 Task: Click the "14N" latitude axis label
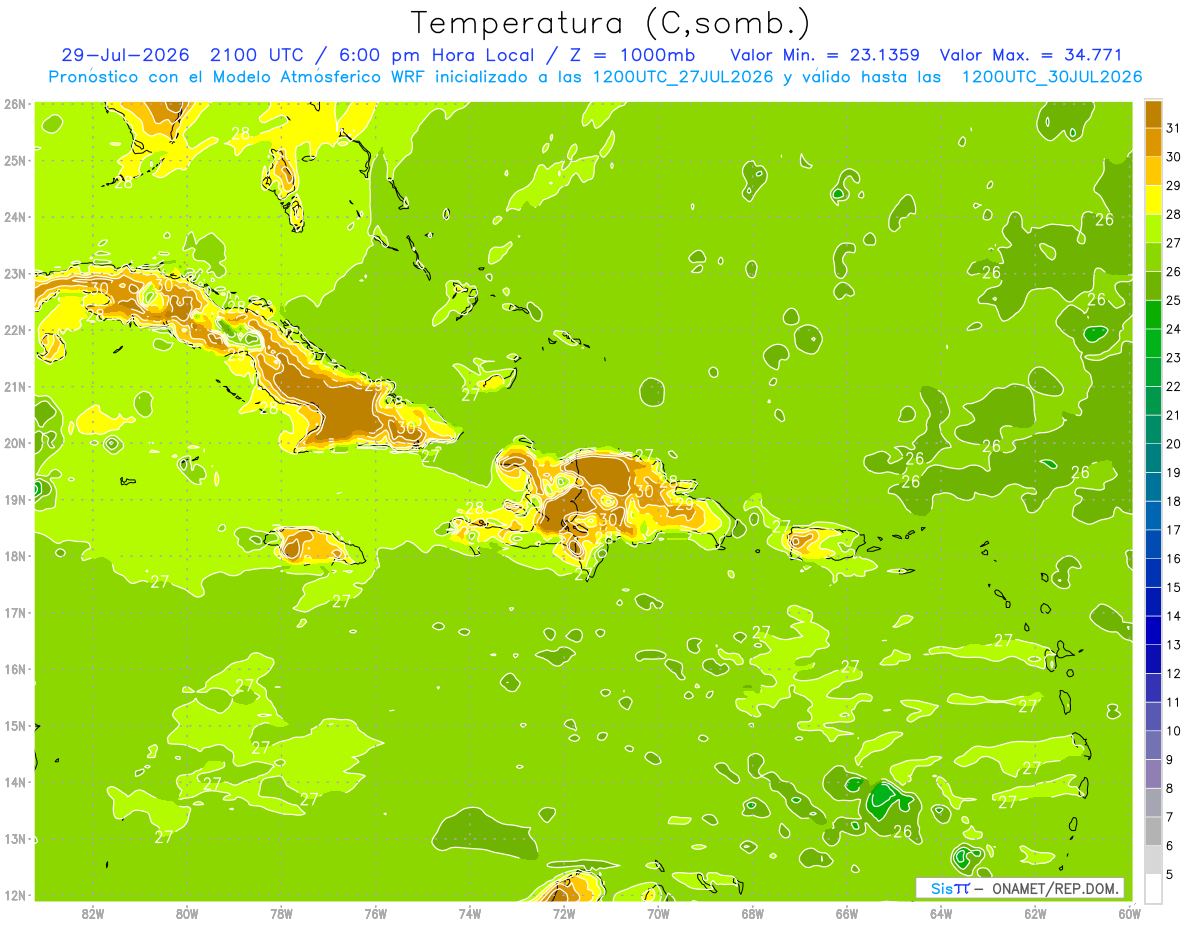point(14,782)
